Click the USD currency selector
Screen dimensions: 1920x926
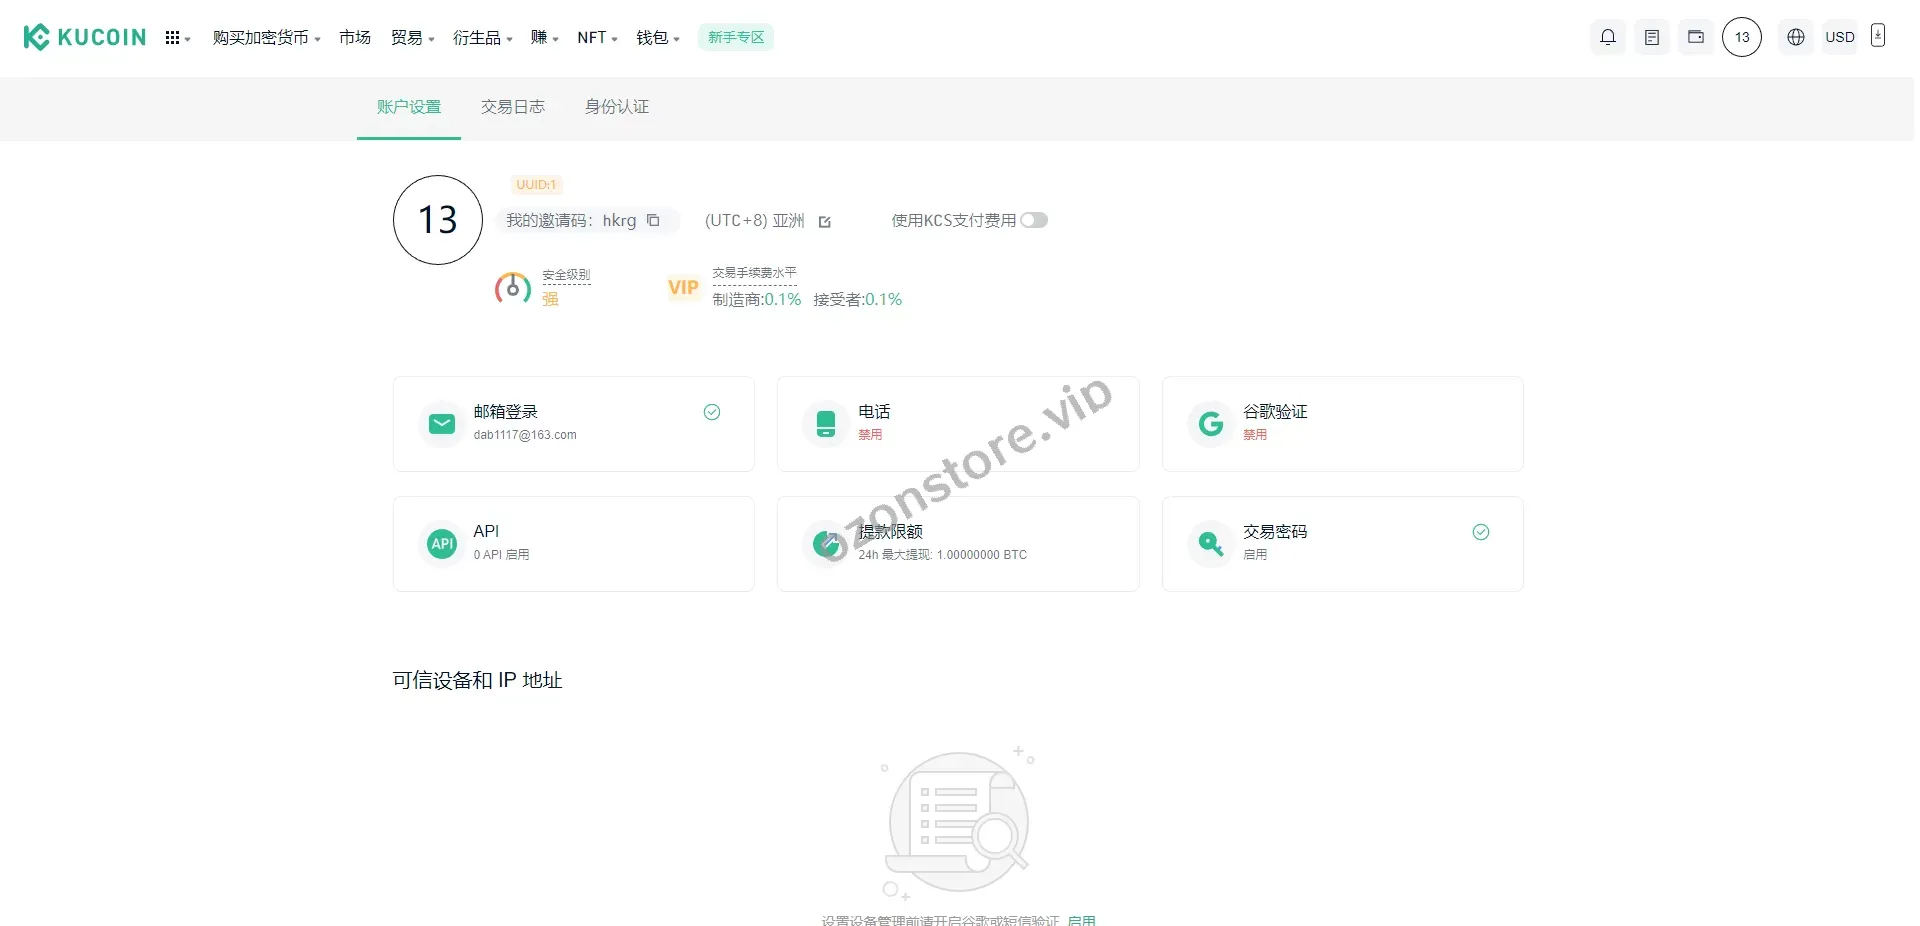tap(1839, 37)
